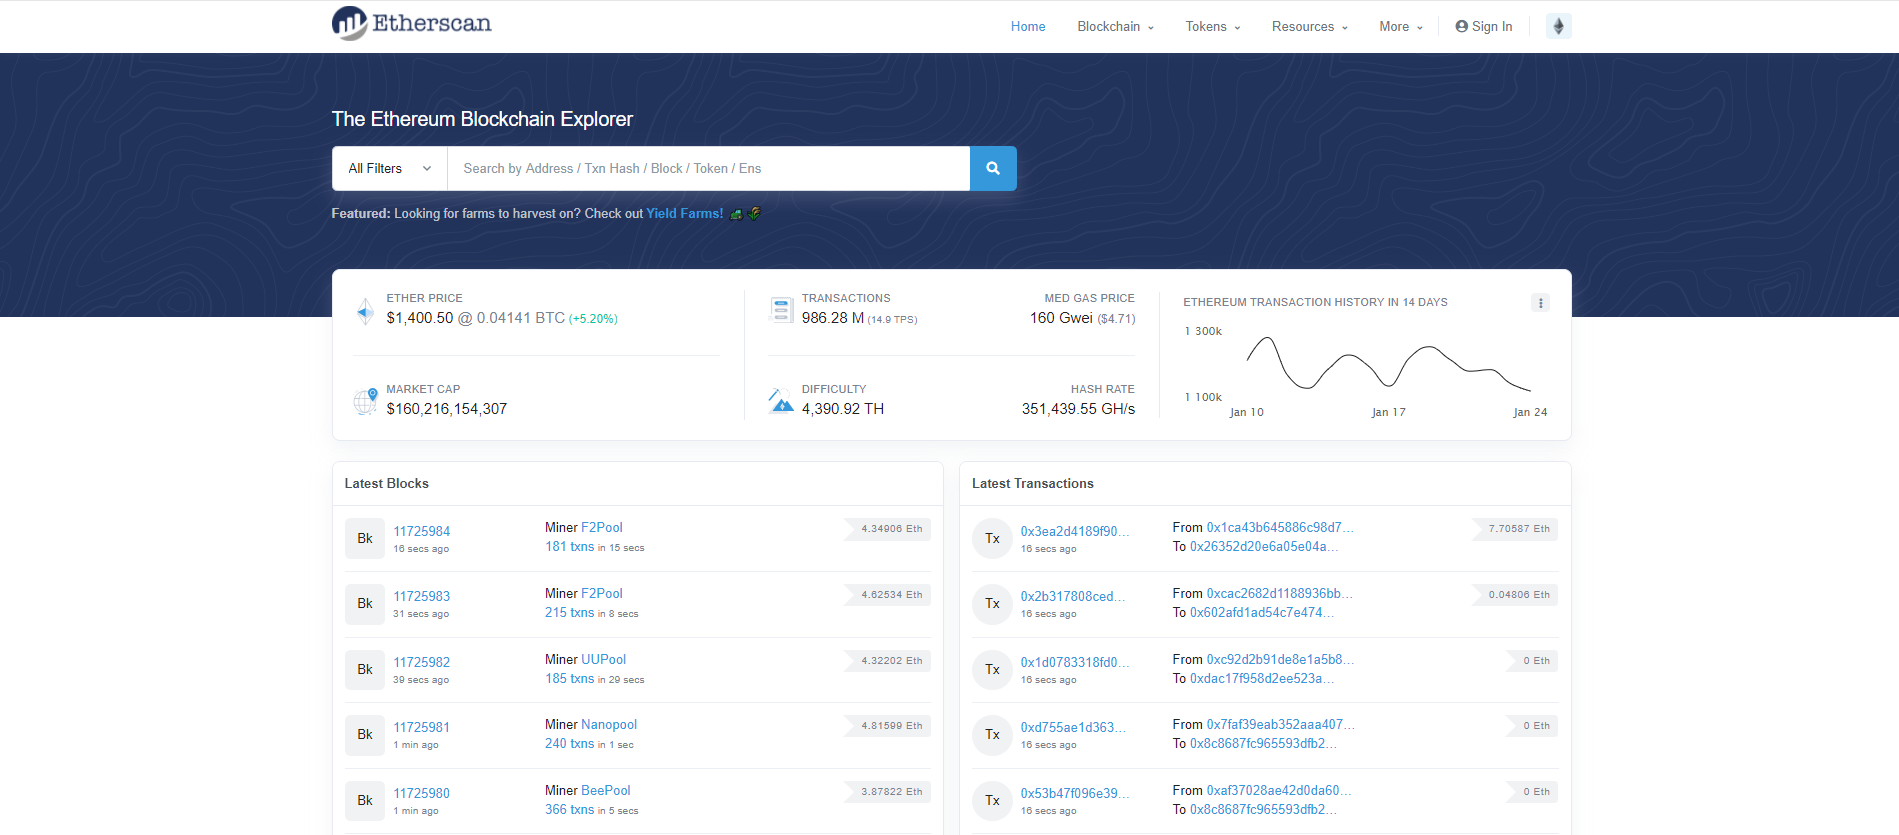The width and height of the screenshot is (1899, 835).
Task: Expand the All Filters dropdown
Action: pos(390,168)
